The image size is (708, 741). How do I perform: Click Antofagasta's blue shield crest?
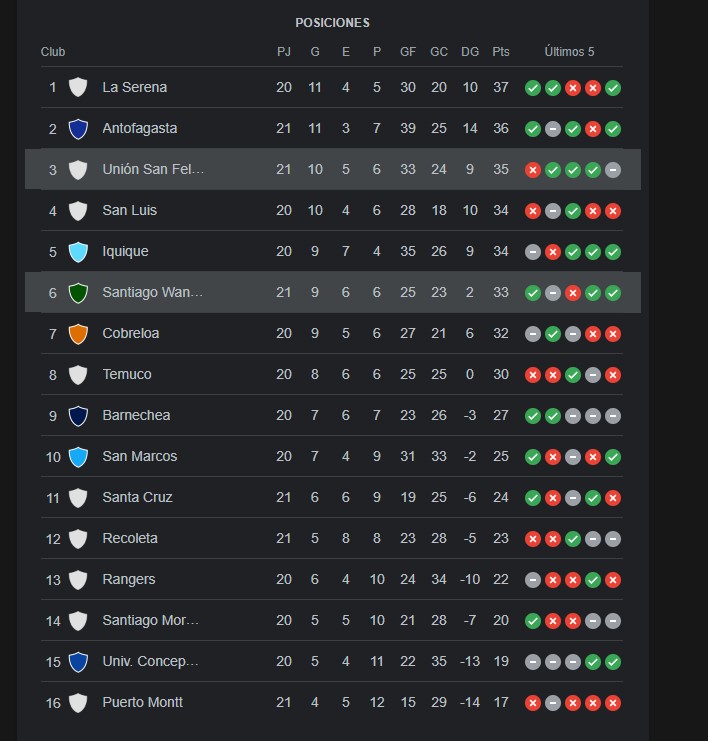[78, 129]
